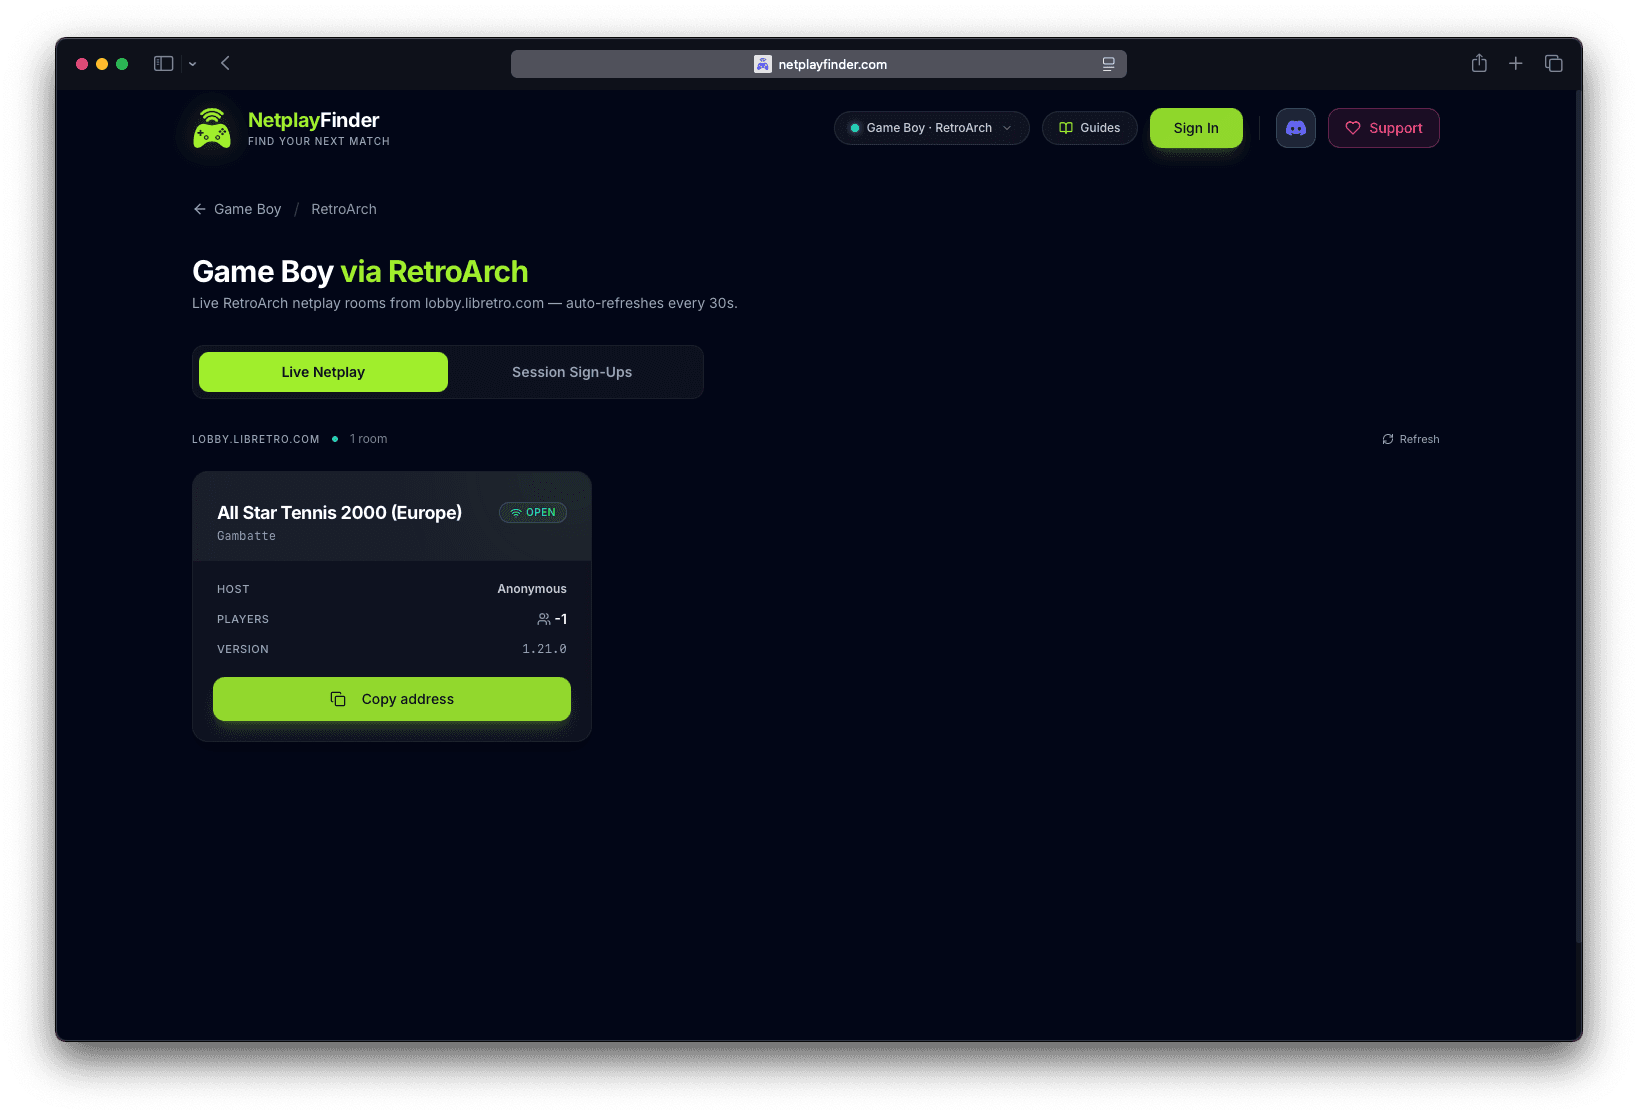Click the NetplayFinder brand name
The height and width of the screenshot is (1115, 1638).
click(x=313, y=120)
